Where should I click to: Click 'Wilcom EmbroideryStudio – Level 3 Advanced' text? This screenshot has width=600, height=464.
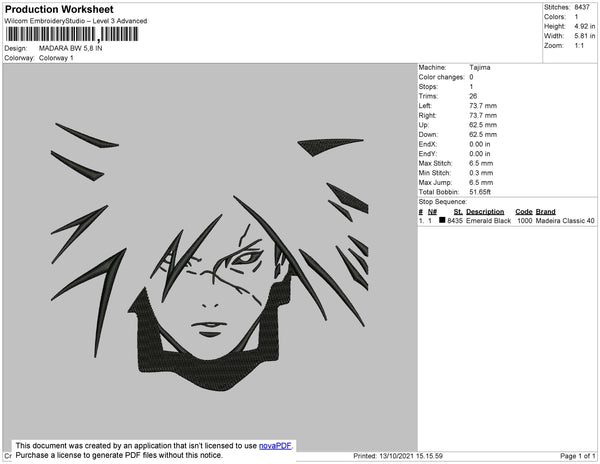click(76, 21)
